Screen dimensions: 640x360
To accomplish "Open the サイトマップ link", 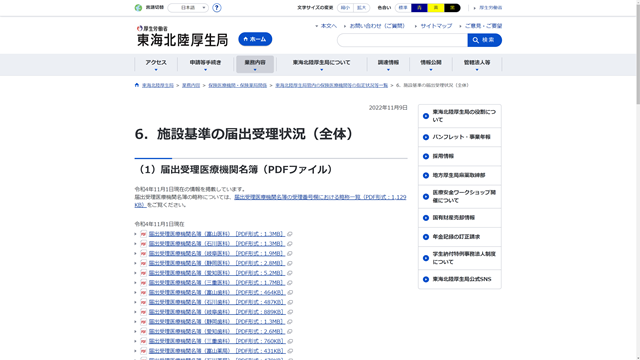I will pos(436,26).
